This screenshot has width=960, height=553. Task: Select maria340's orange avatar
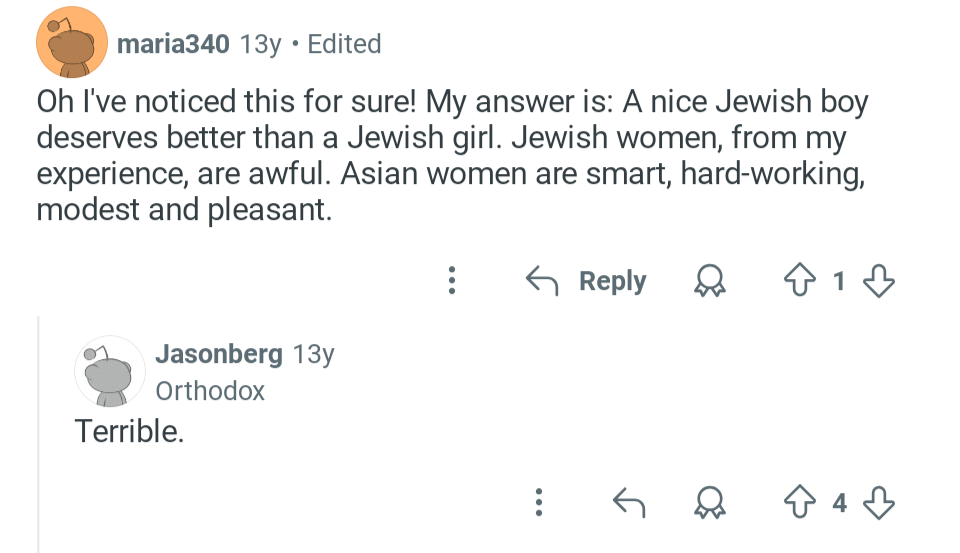click(x=72, y=42)
